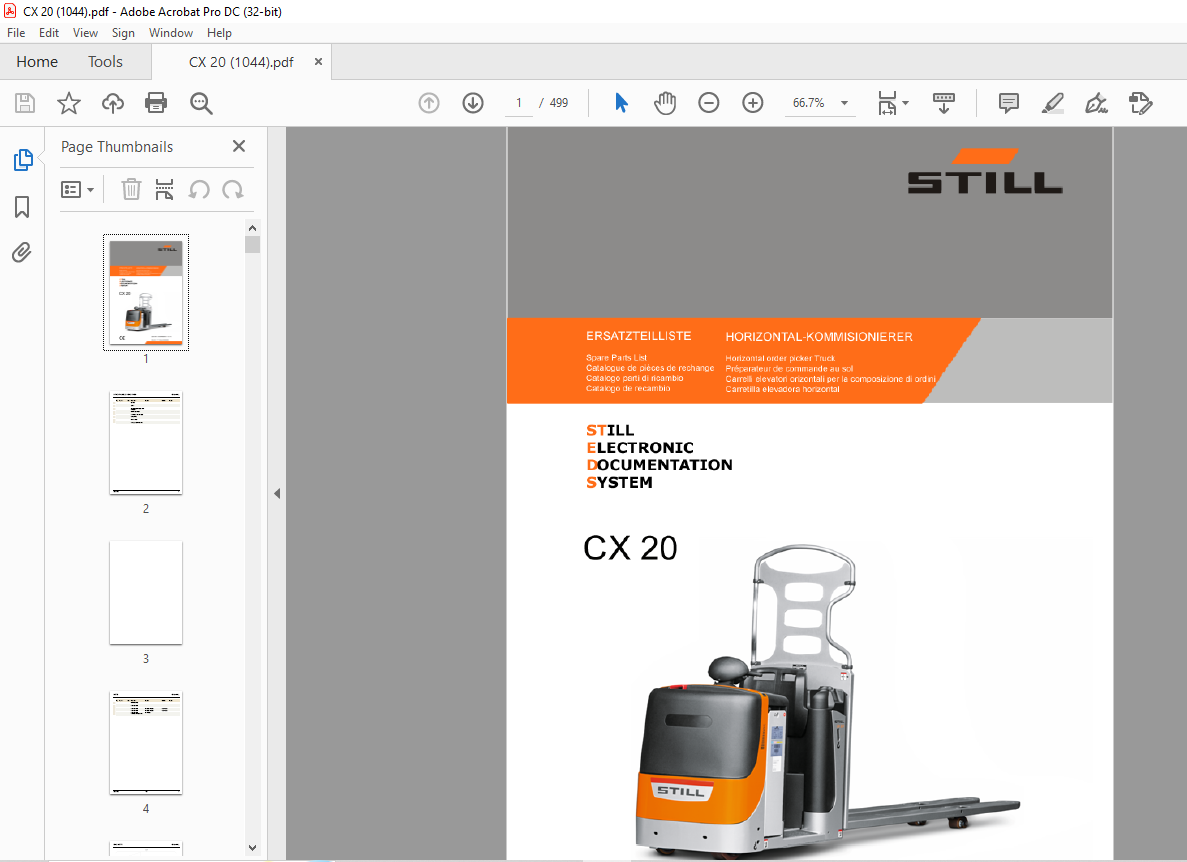Open the Help menu
This screenshot has width=1187, height=862.
point(219,33)
